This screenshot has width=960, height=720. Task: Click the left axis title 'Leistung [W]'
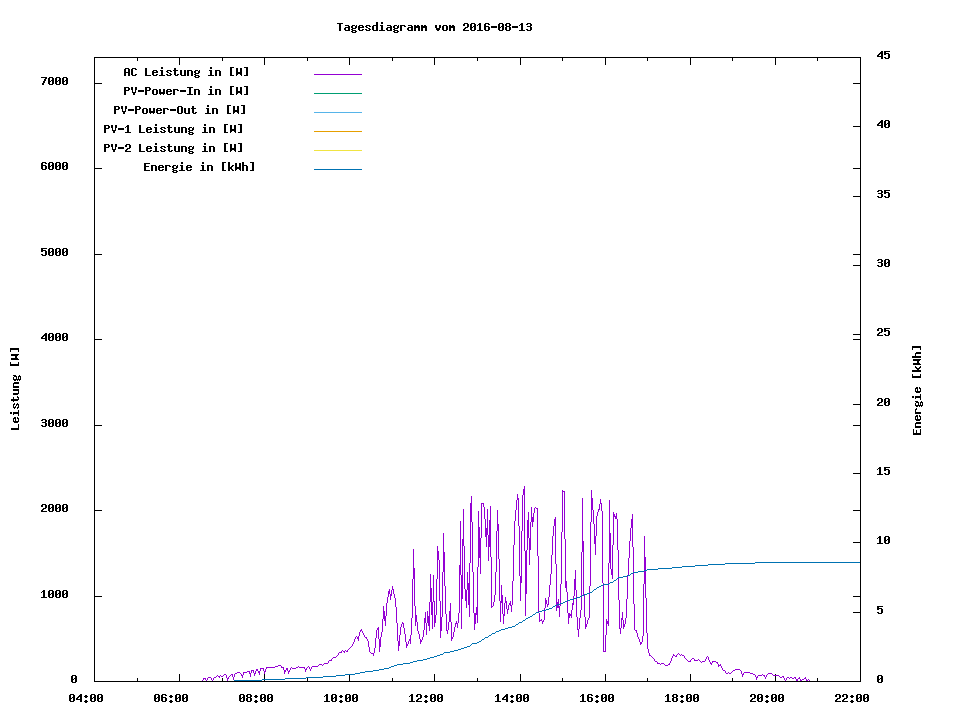[x=15, y=389]
